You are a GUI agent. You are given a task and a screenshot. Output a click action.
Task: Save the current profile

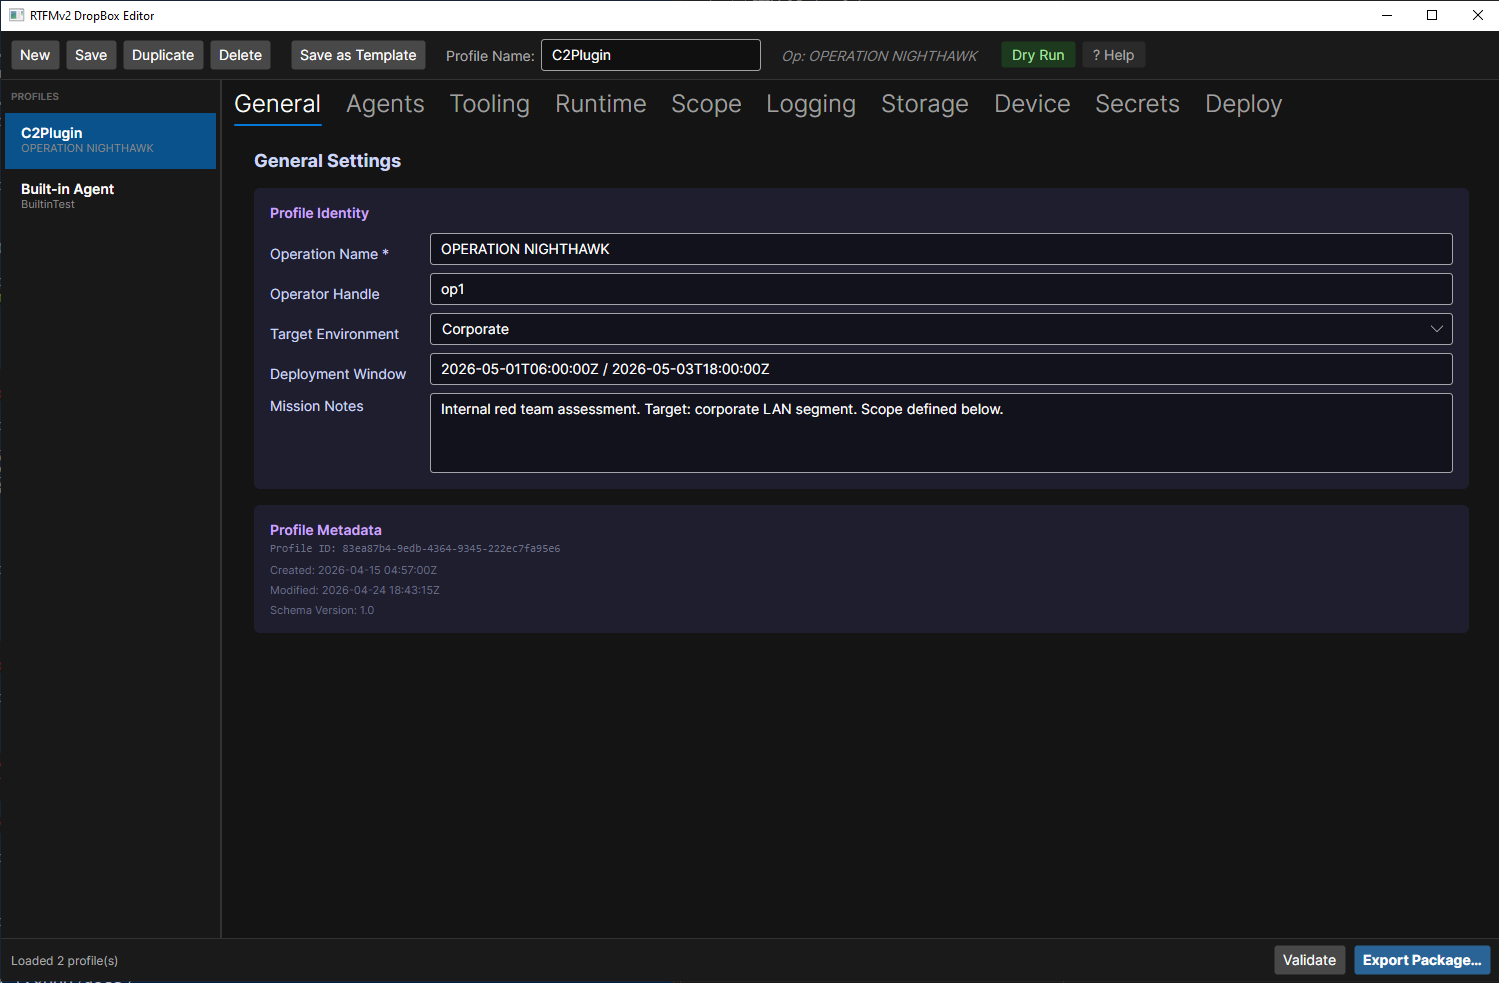pyautogui.click(x=91, y=55)
